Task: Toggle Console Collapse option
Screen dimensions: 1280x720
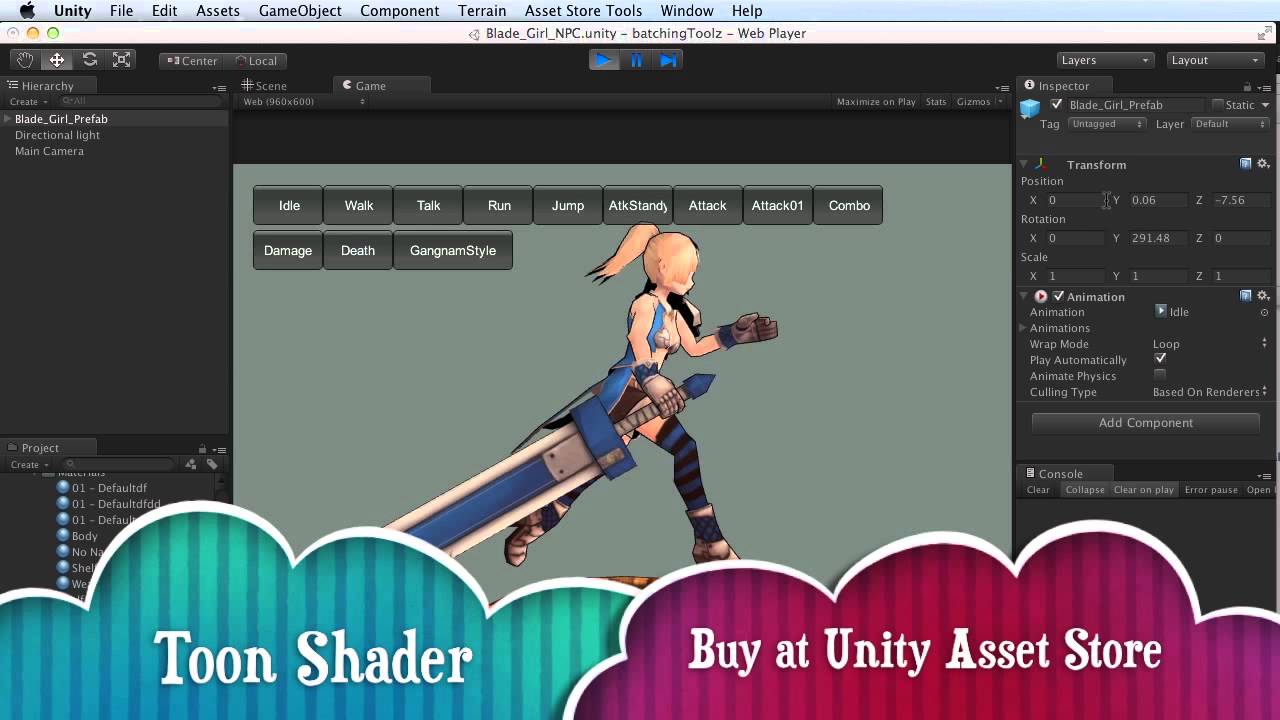Action: tap(1085, 490)
